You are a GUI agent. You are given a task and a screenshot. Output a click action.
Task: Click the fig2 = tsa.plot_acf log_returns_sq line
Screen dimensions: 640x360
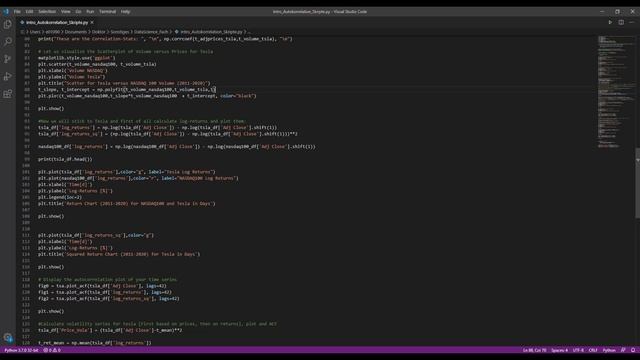coord(109,298)
